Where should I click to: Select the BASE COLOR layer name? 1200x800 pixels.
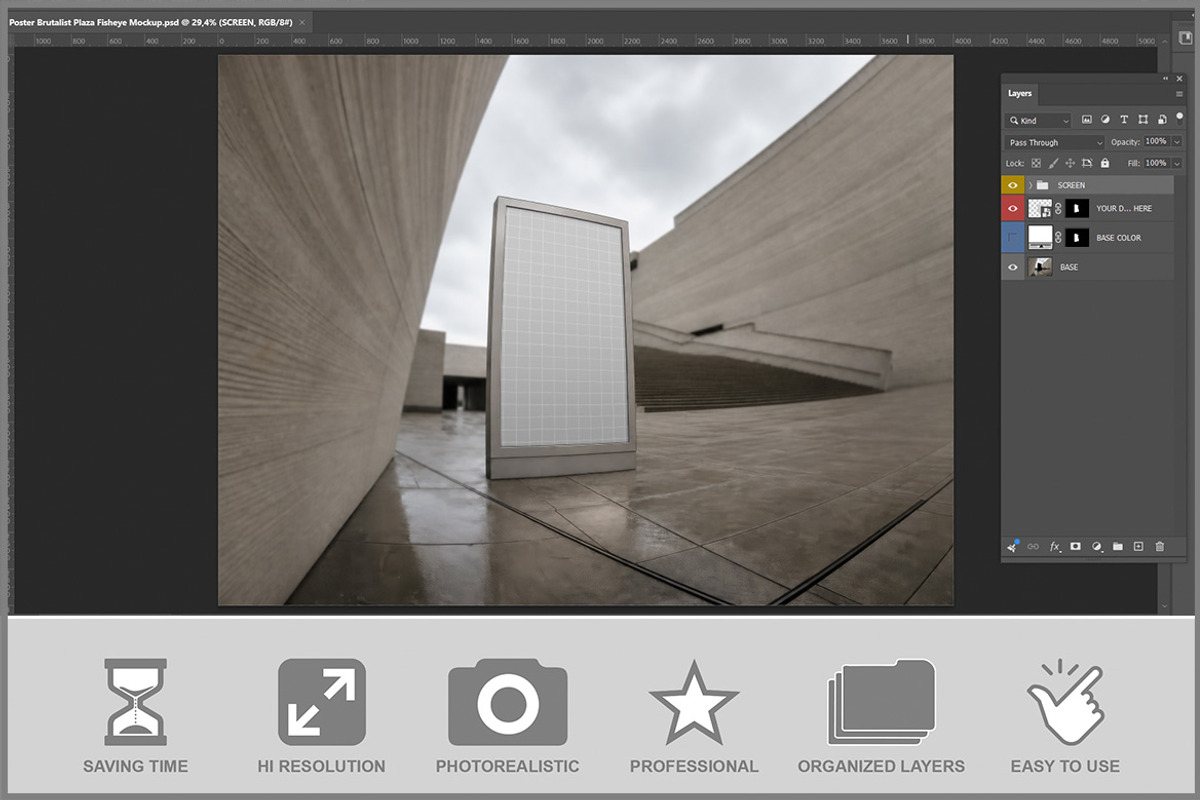1119,238
